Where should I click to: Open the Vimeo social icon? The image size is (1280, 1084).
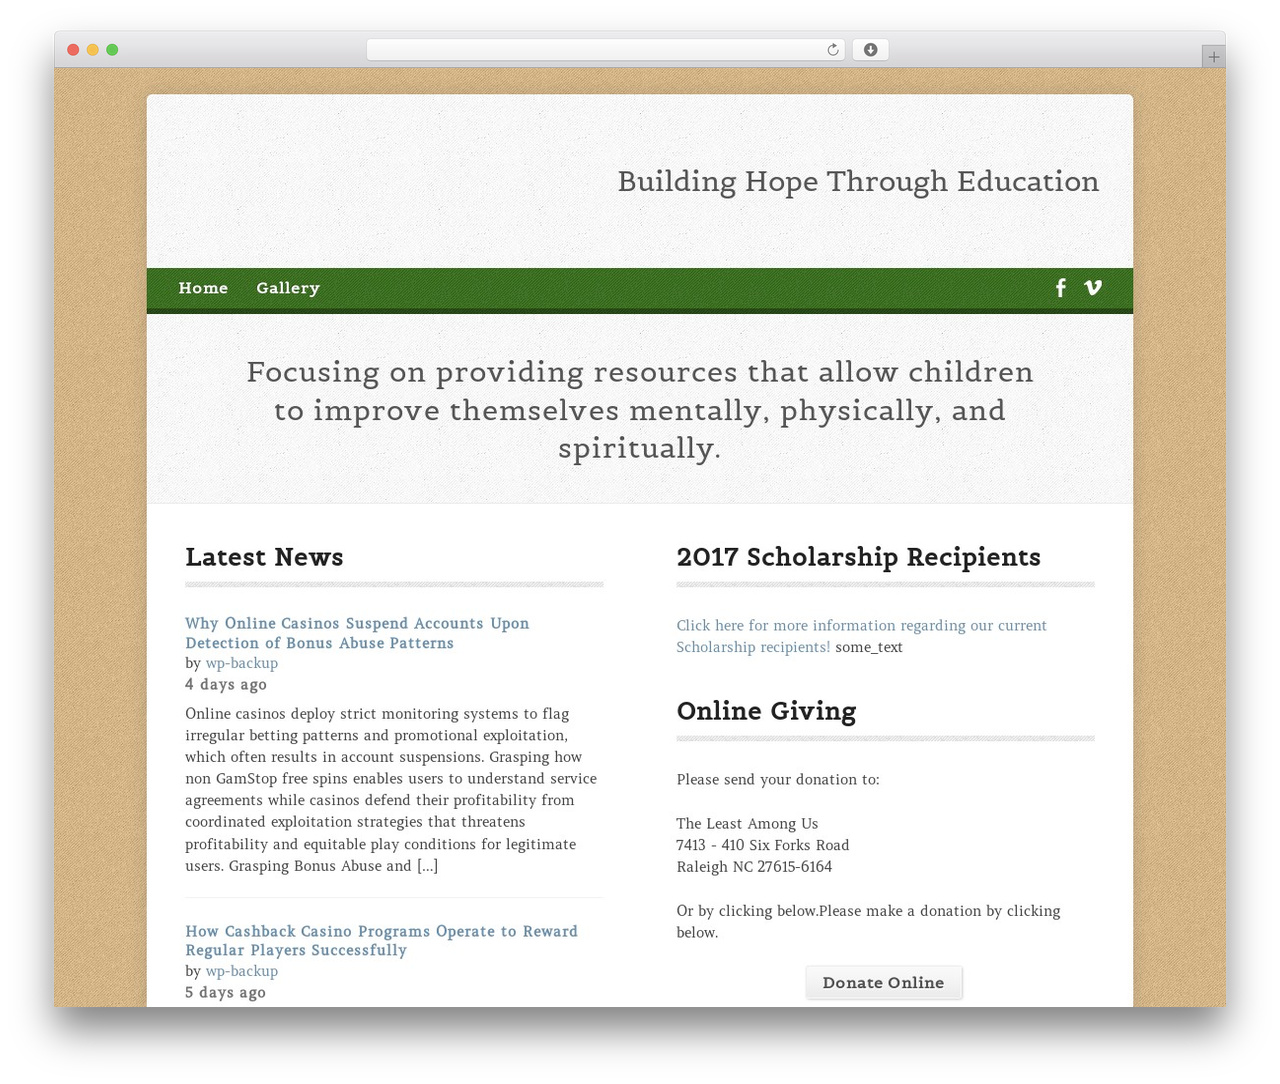pos(1093,288)
